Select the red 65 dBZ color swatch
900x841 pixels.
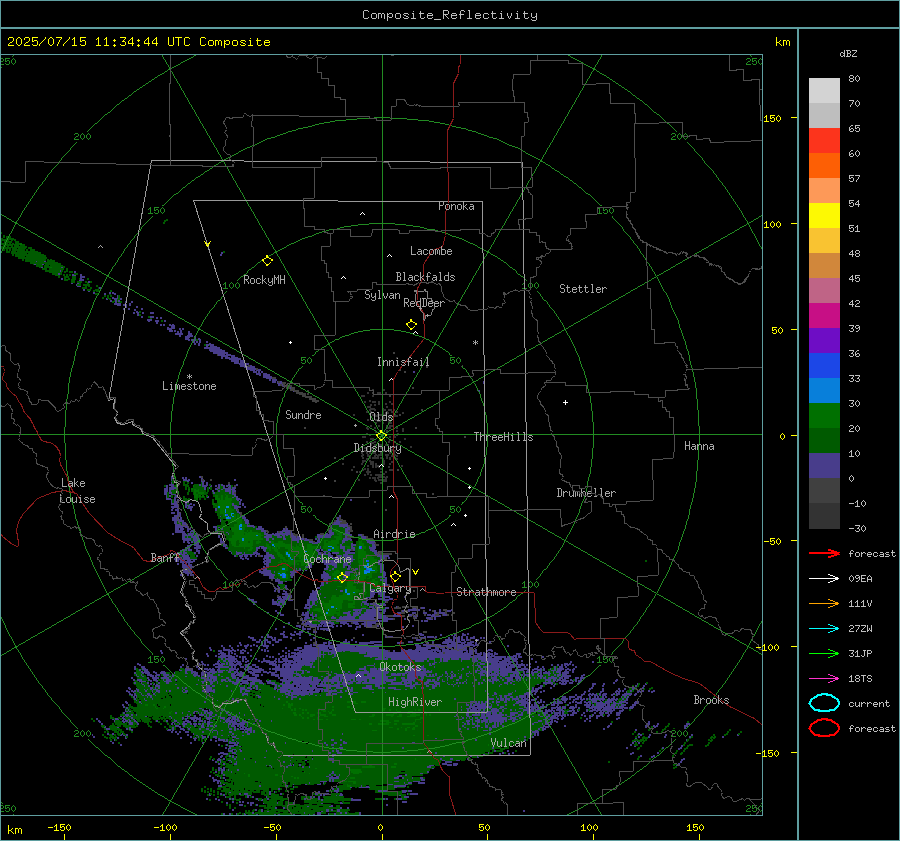click(x=824, y=141)
